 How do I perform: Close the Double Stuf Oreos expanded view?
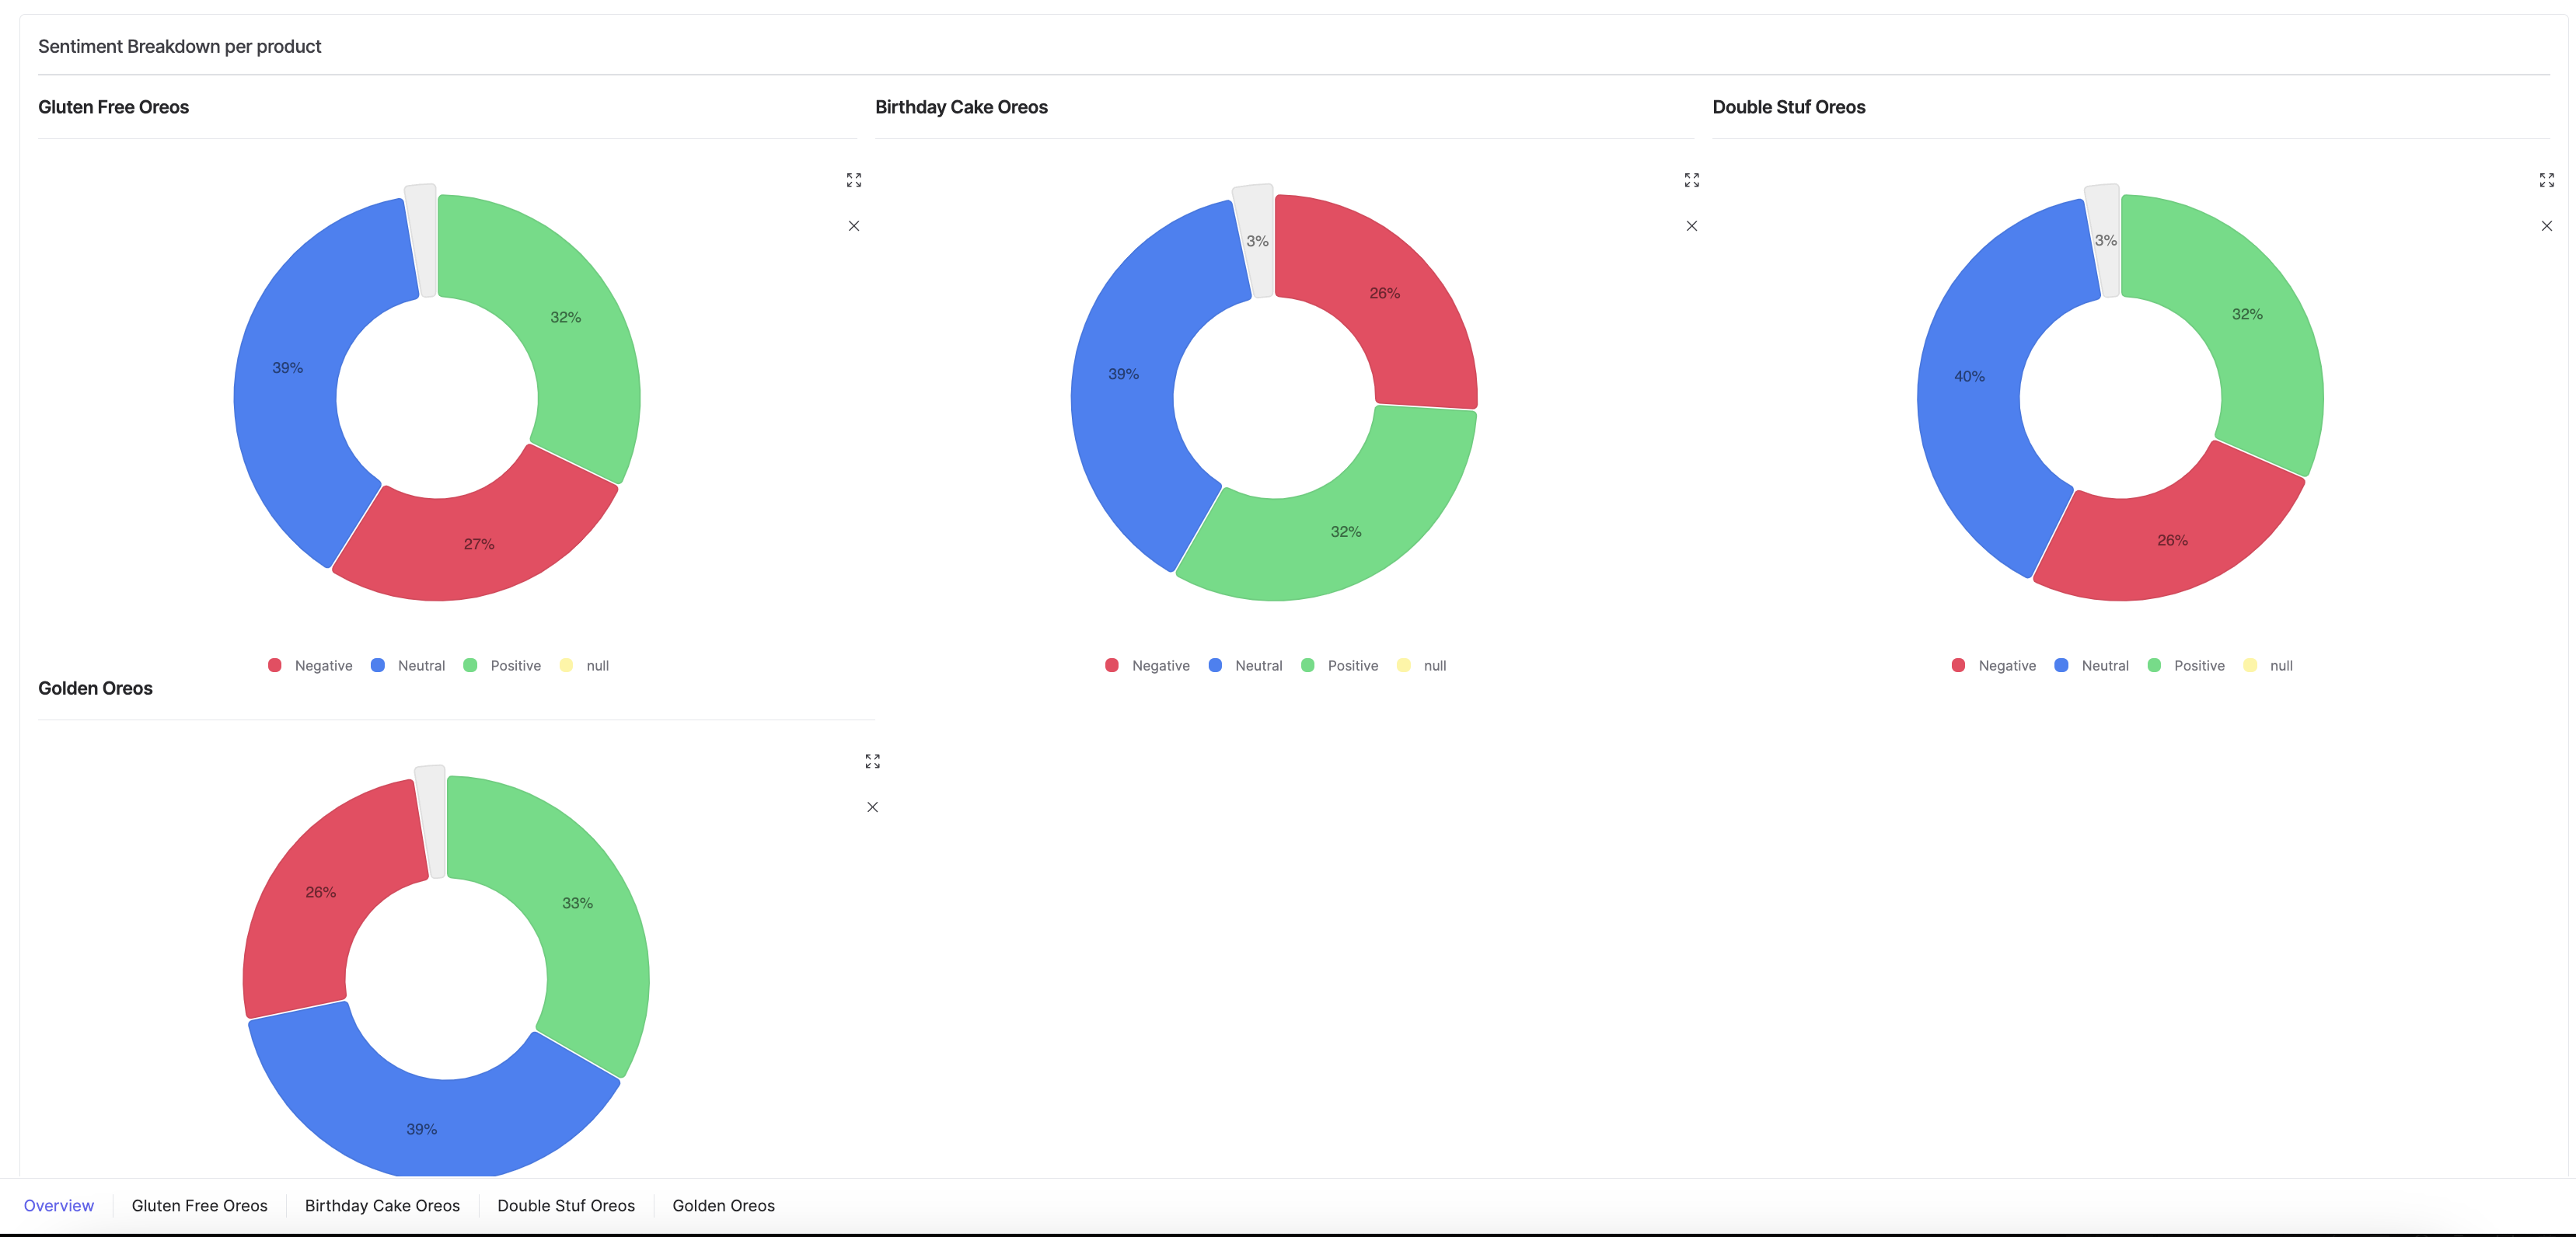(x=2546, y=227)
